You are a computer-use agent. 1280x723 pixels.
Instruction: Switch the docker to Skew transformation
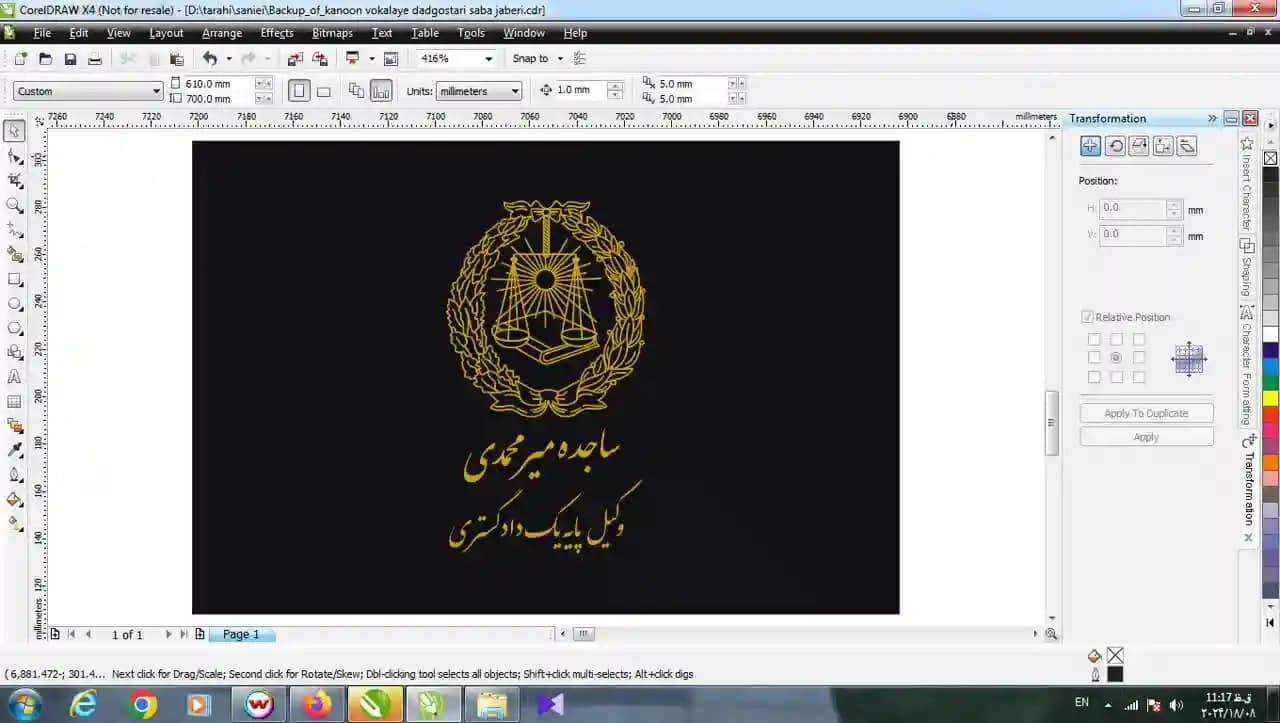1187,146
